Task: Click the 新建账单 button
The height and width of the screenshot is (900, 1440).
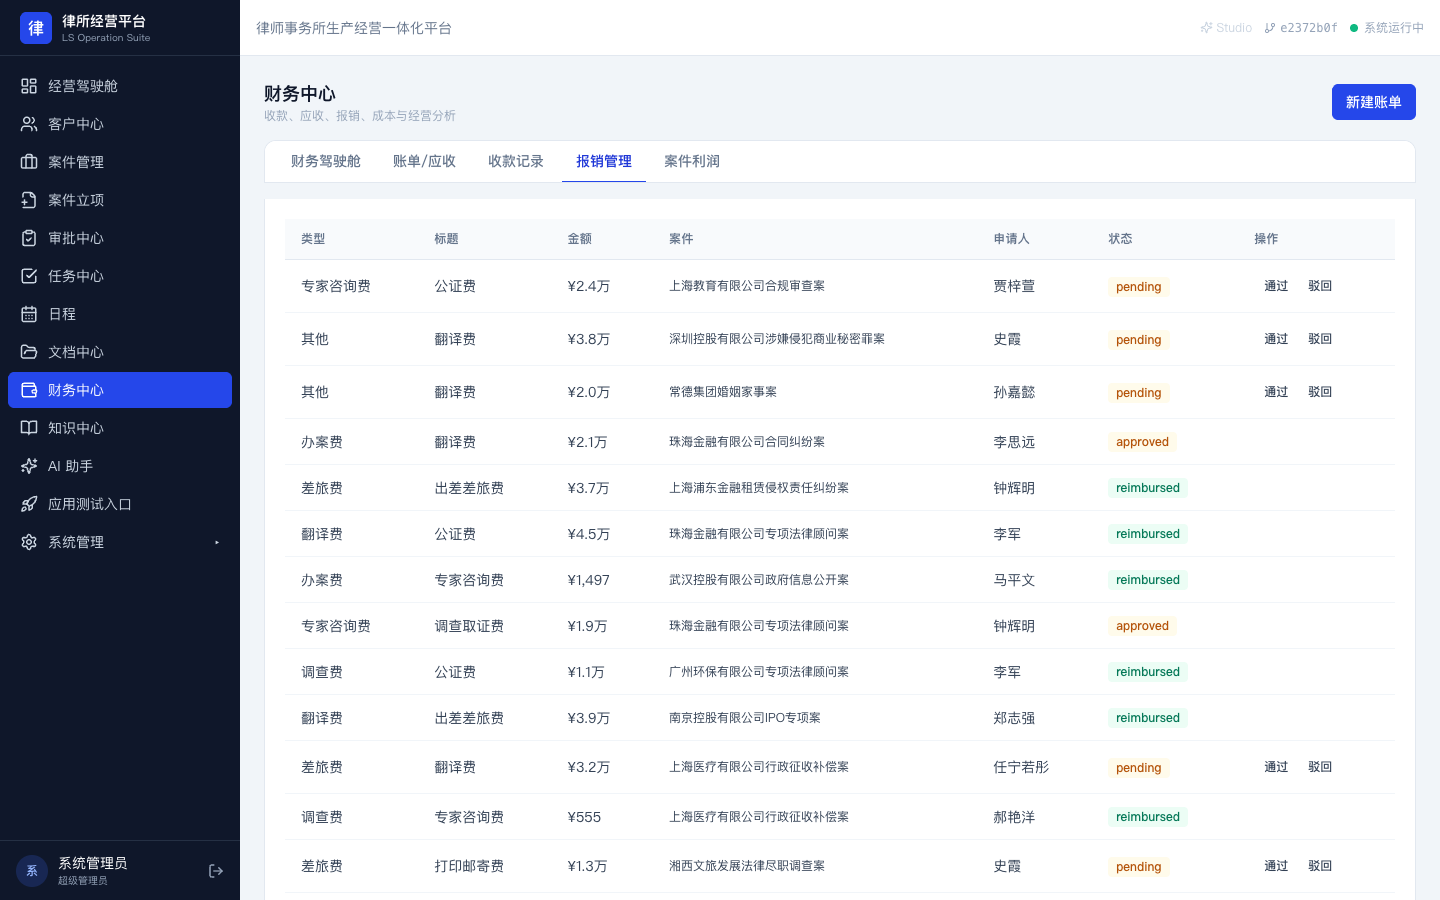Action: click(x=1373, y=102)
